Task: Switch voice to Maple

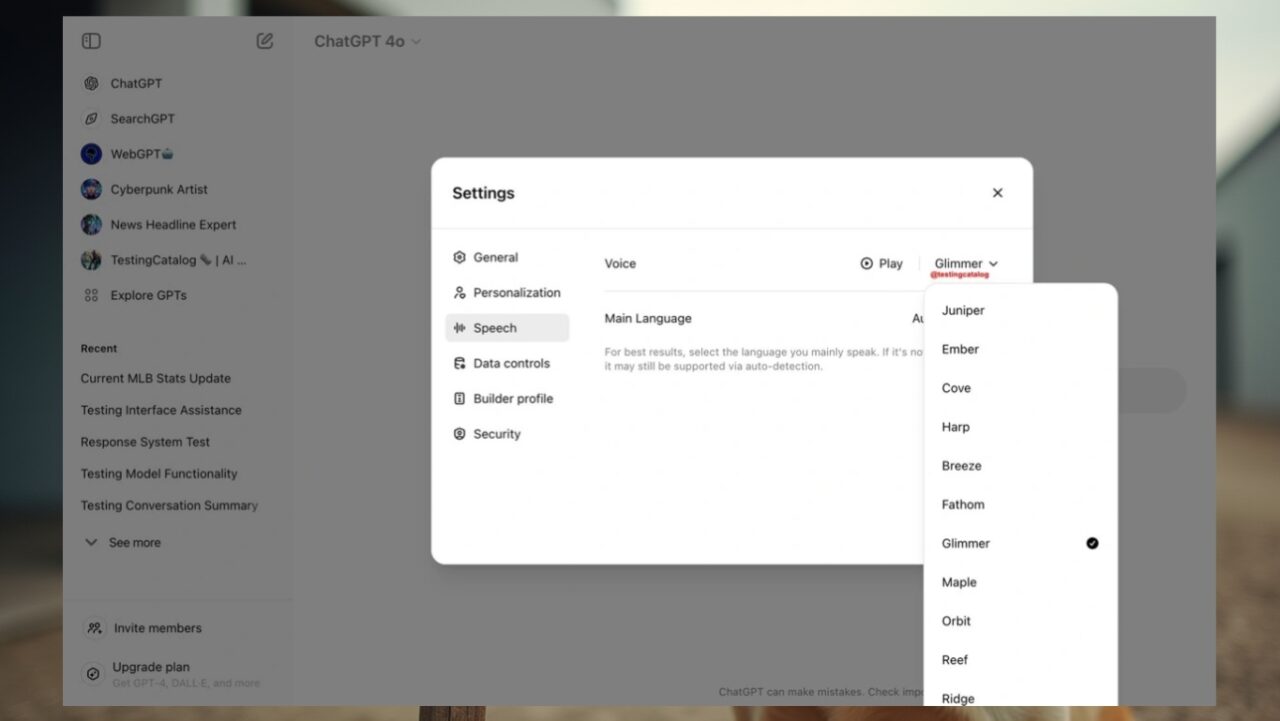Action: [x=1020, y=582]
